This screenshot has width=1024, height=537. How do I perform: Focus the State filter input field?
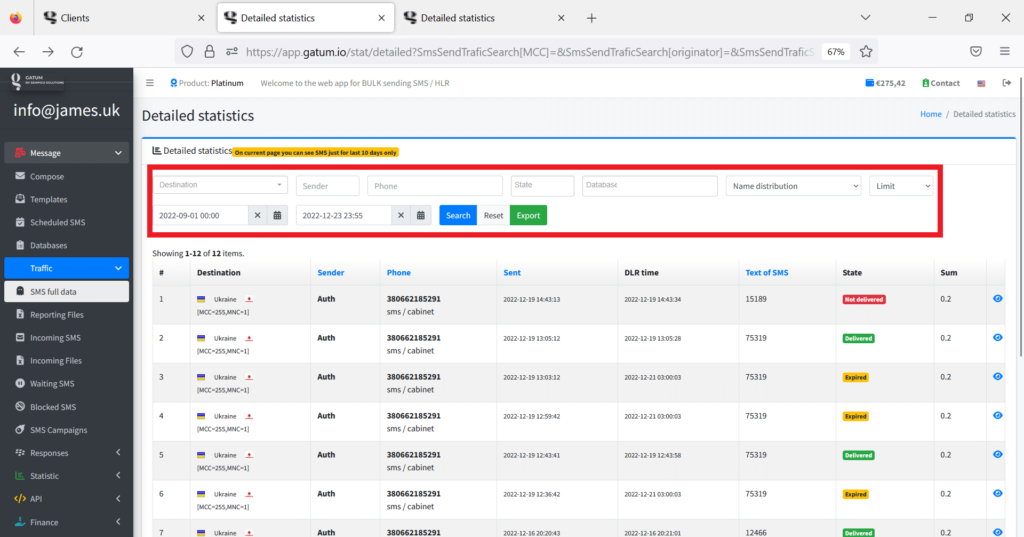[542, 185]
